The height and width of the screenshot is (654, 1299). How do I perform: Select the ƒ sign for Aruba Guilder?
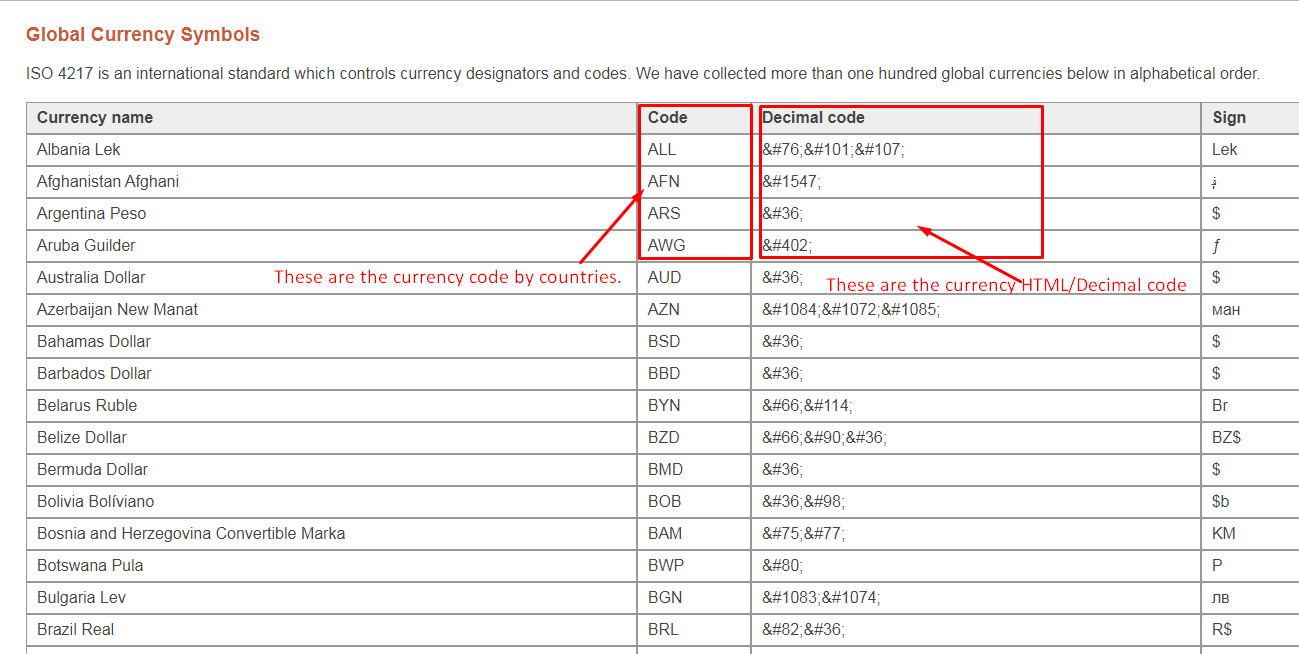pyautogui.click(x=1216, y=246)
